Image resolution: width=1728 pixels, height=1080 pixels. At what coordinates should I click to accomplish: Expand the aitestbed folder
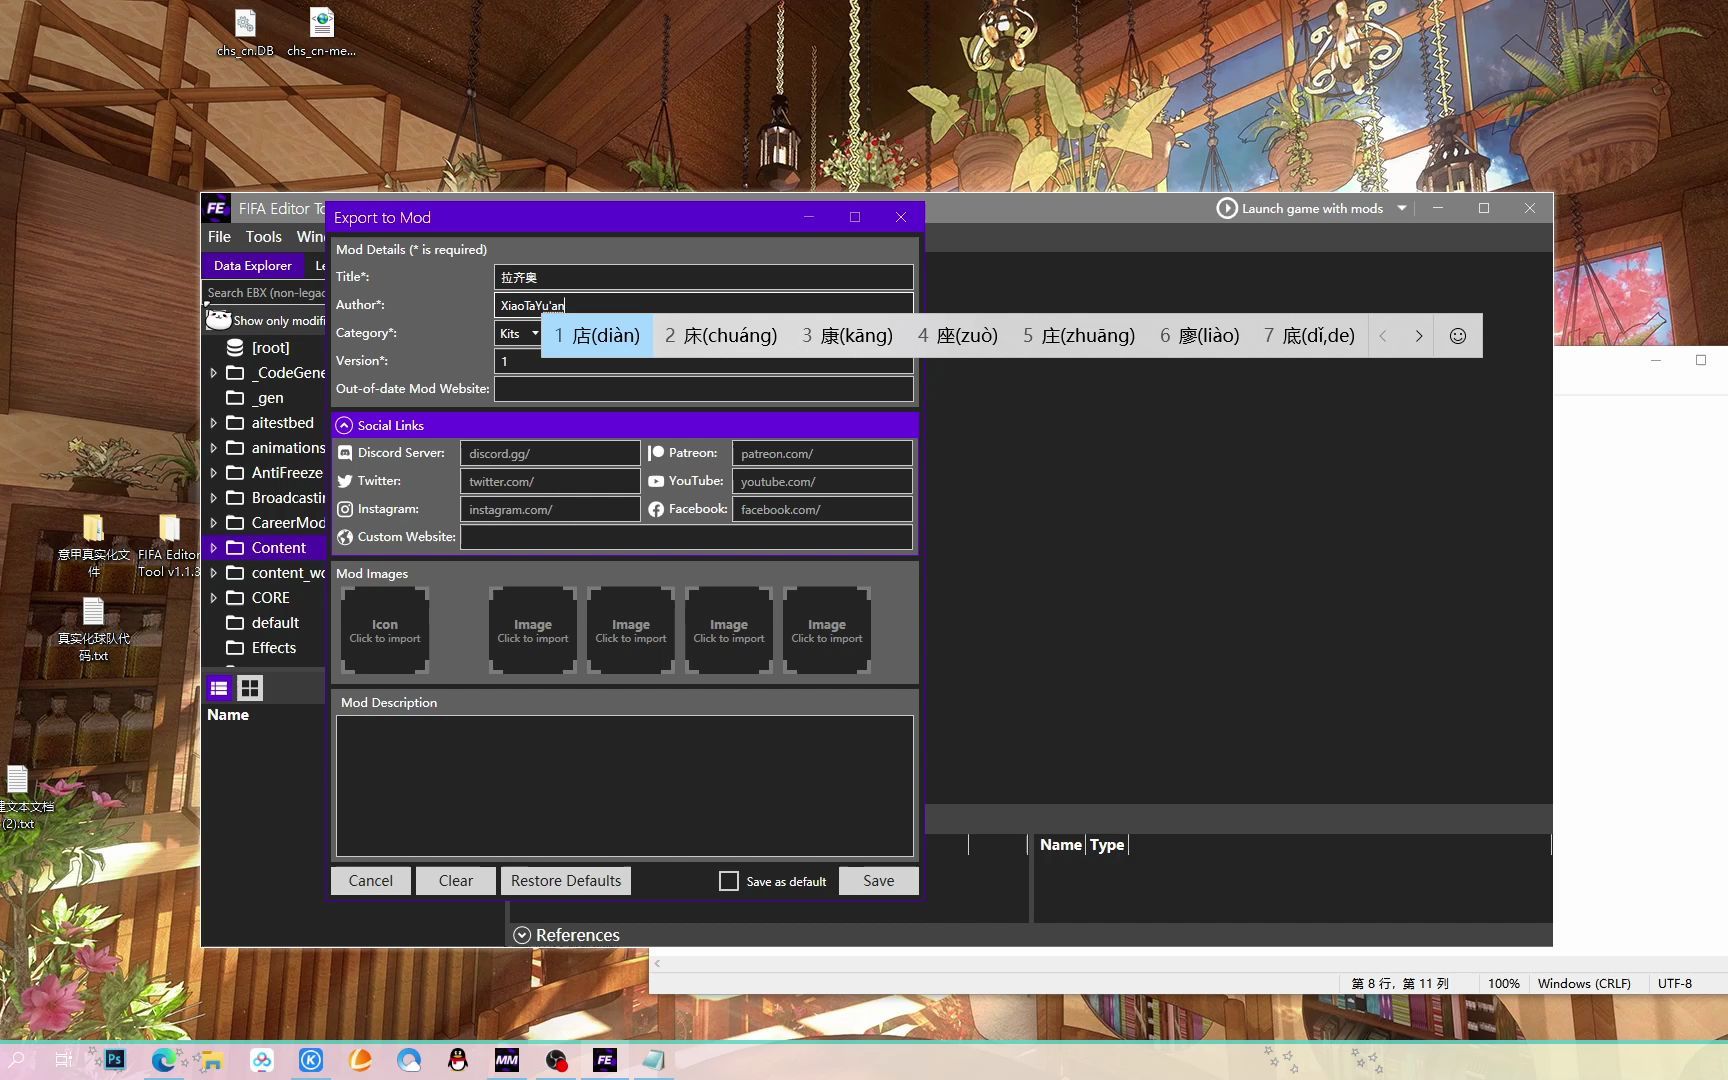(213, 423)
